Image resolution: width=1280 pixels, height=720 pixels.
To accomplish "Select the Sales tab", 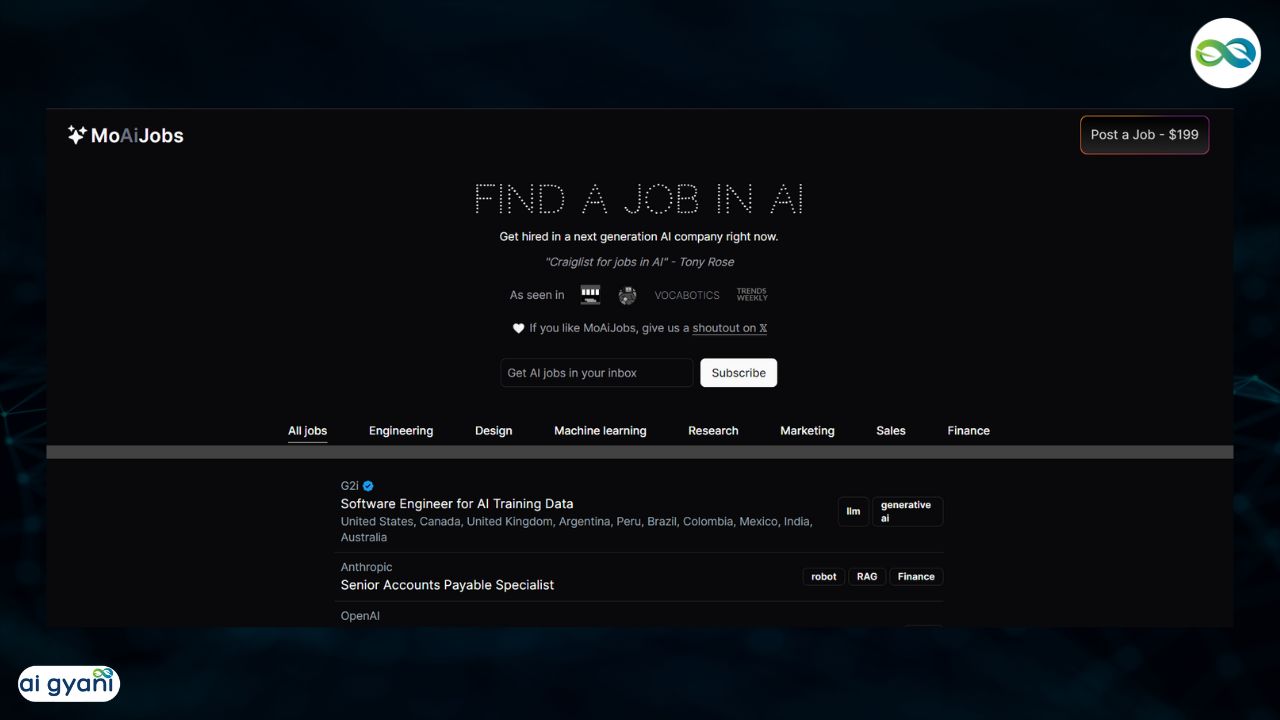I will coord(891,431).
